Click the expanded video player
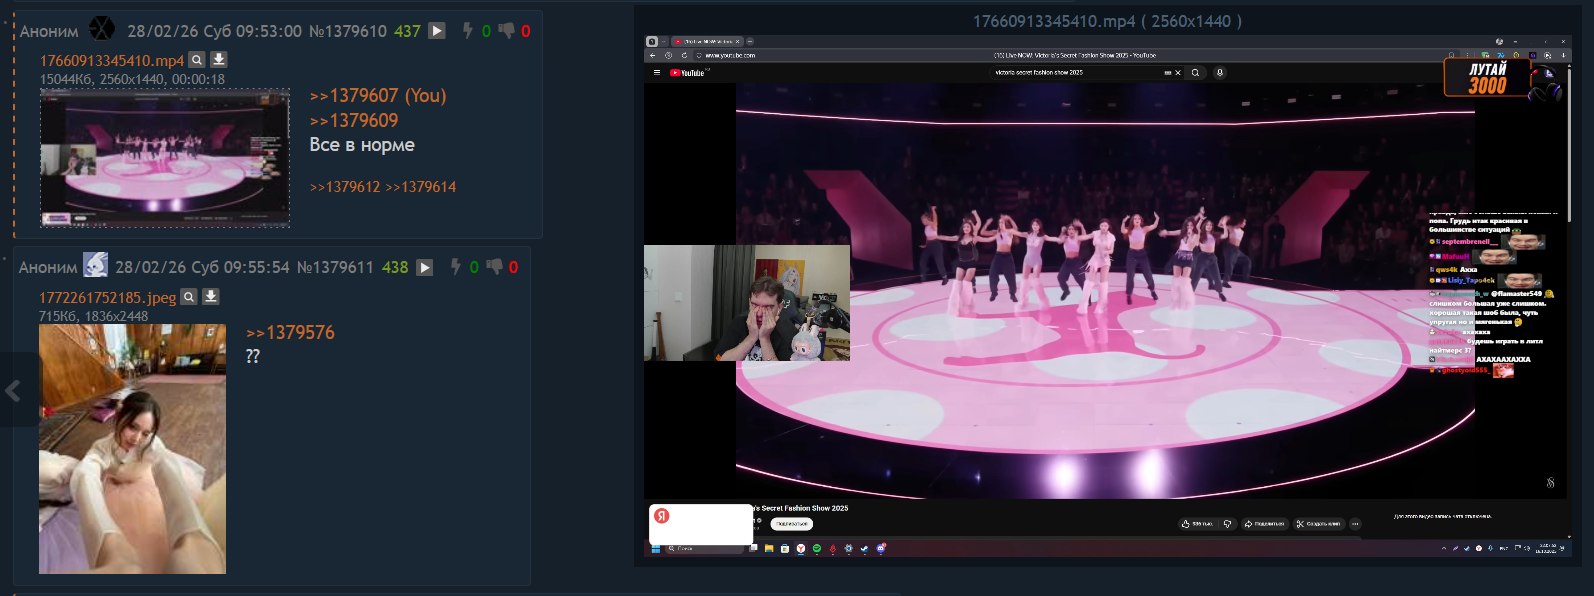The image size is (1594, 596). (1108, 296)
